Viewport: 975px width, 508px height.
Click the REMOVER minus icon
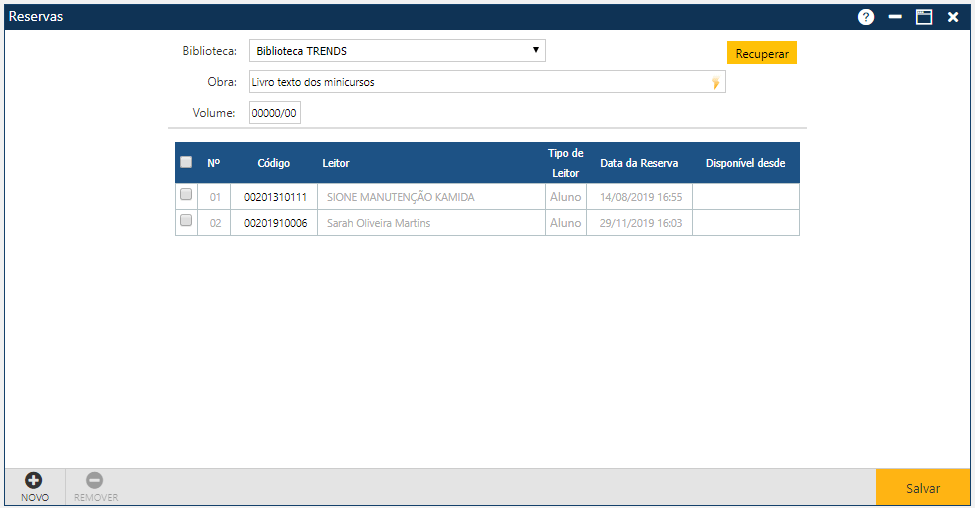pyautogui.click(x=95, y=481)
